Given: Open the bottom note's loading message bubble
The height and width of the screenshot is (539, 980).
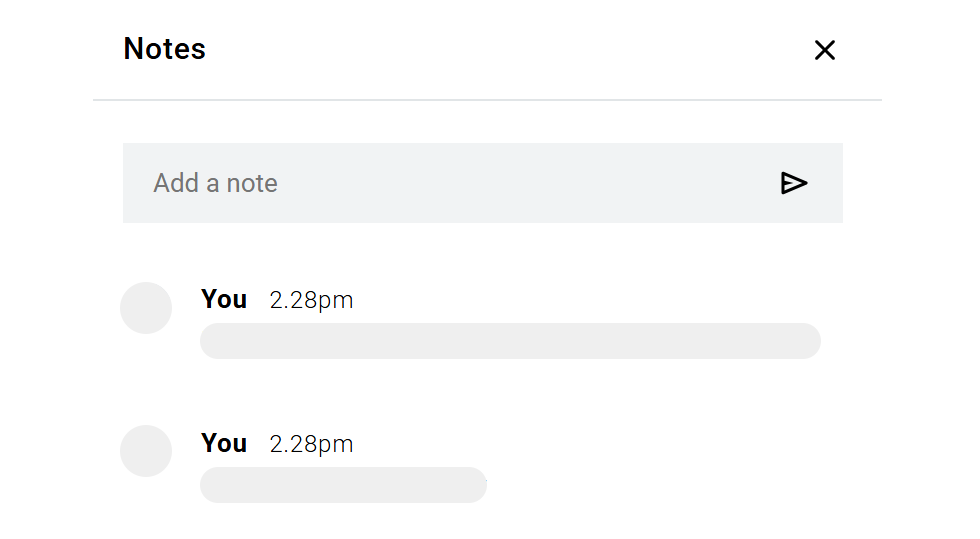Looking at the screenshot, I should pyautogui.click(x=343, y=485).
